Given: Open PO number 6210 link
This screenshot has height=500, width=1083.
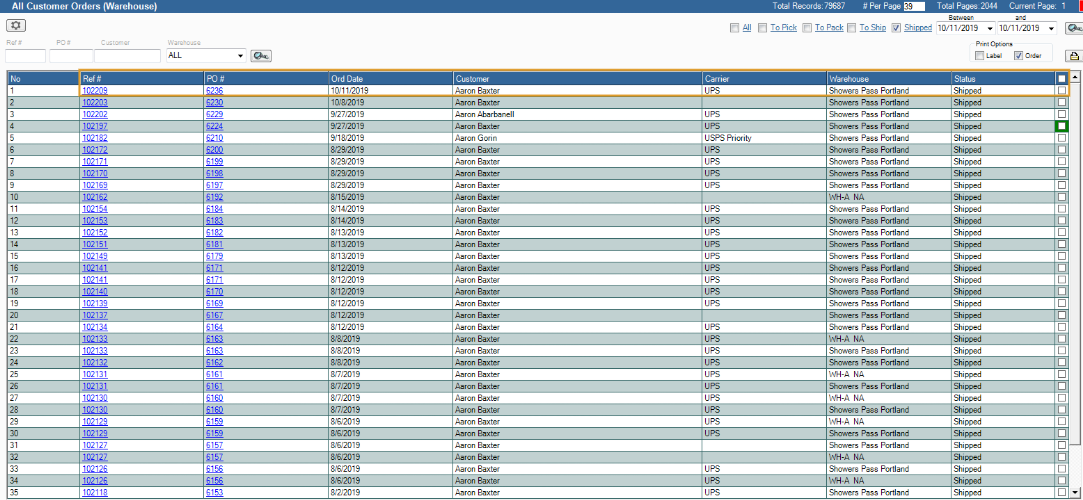Looking at the screenshot, I should (214, 138).
